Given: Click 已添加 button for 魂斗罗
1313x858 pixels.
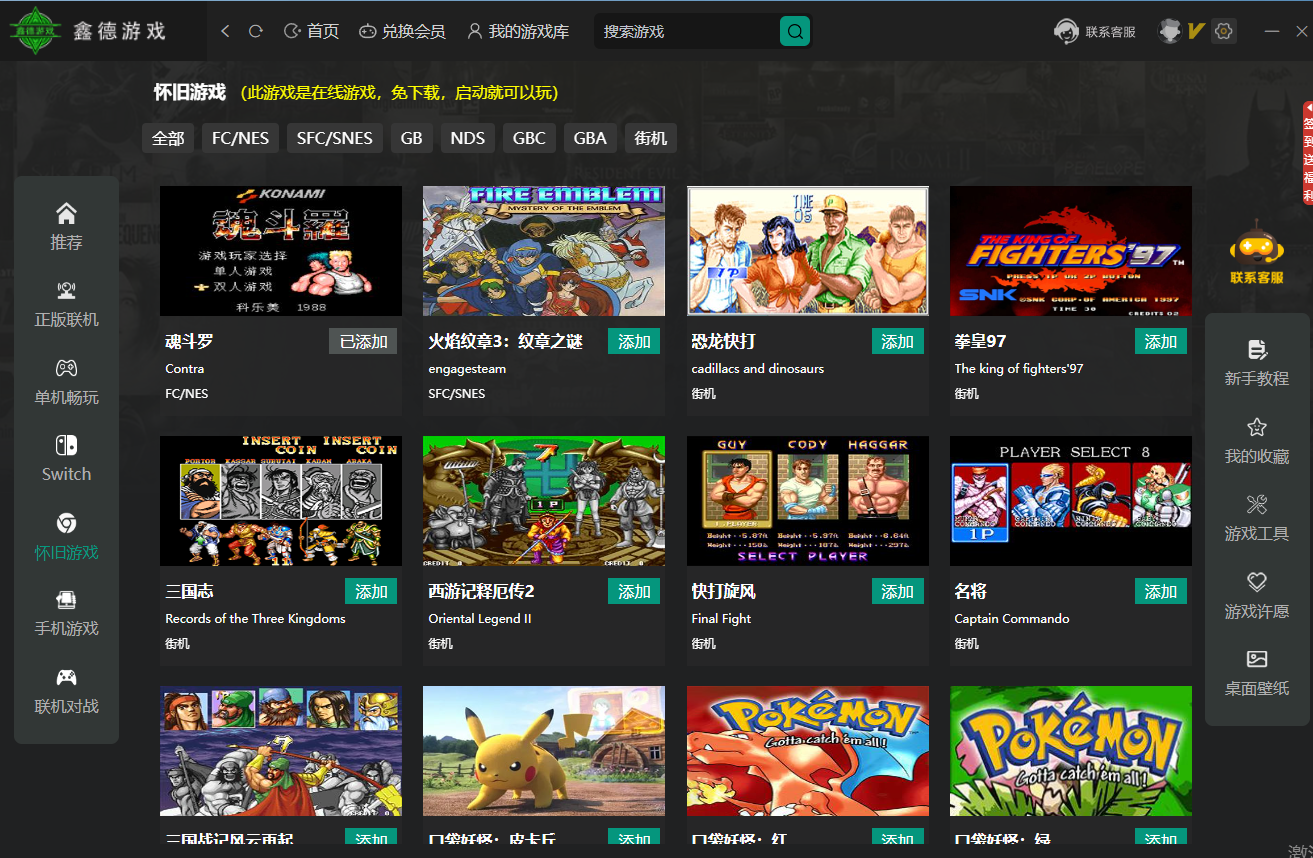Looking at the screenshot, I should (x=363, y=342).
